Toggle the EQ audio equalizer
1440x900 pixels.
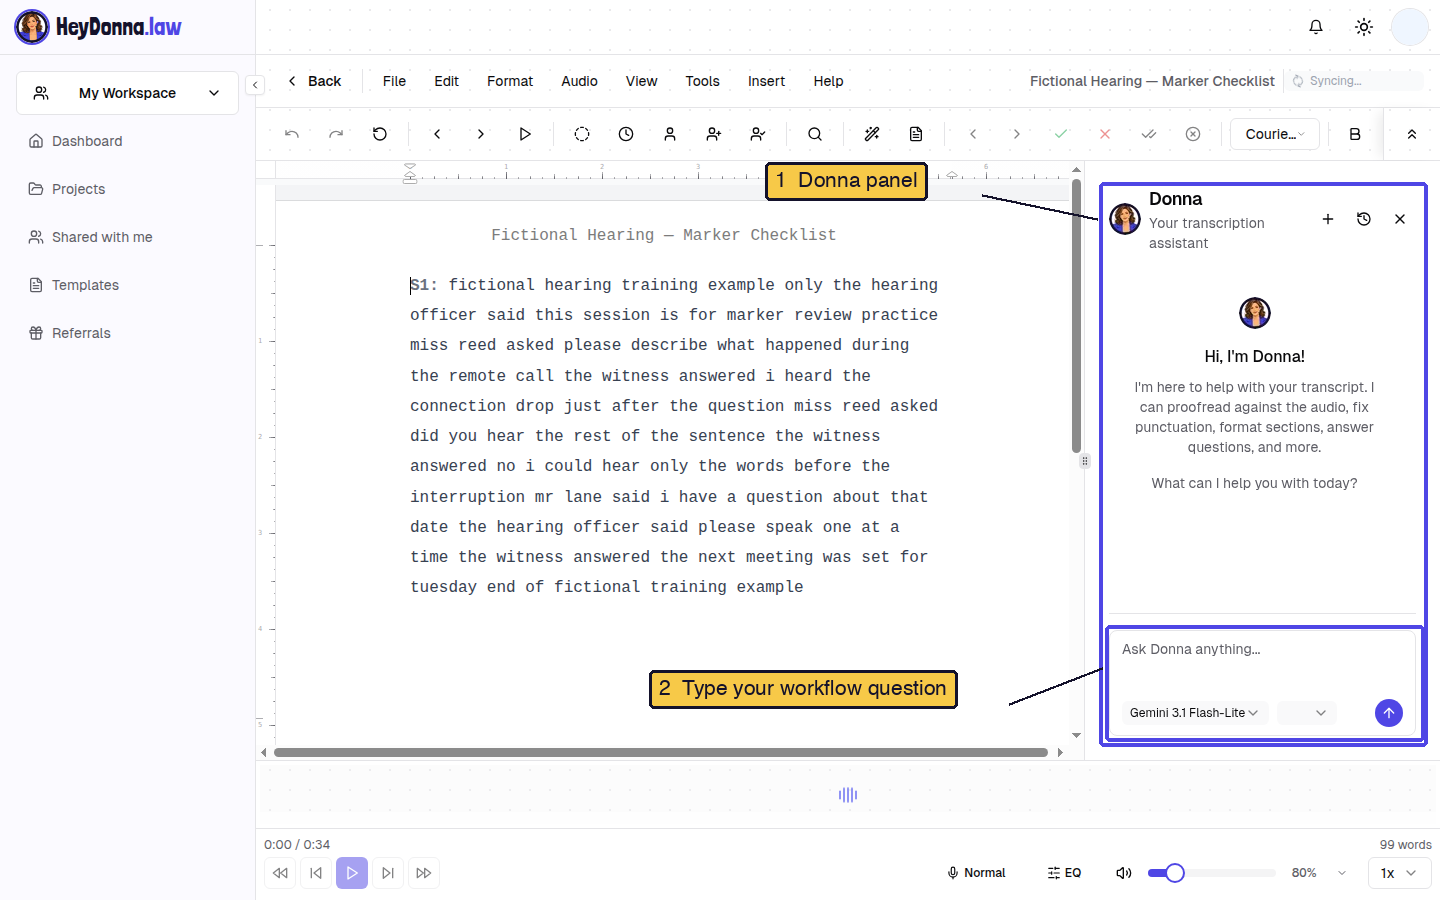(x=1064, y=873)
